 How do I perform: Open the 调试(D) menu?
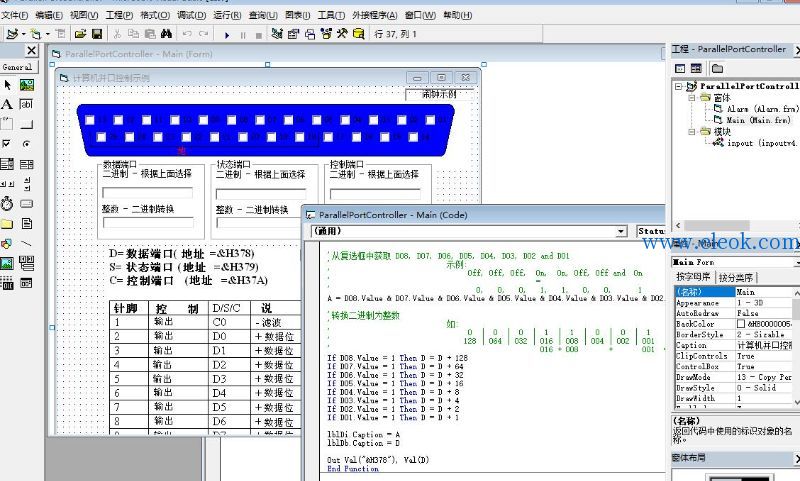pyautogui.click(x=191, y=15)
